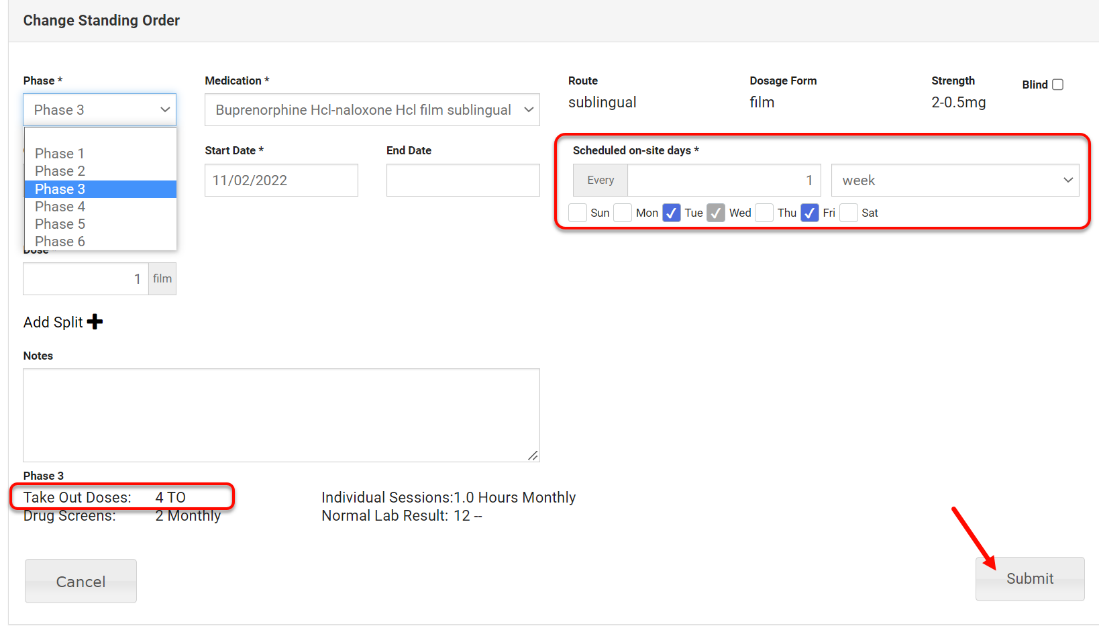The height and width of the screenshot is (626, 1099).
Task: Click the Start Date field
Action: coord(281,181)
